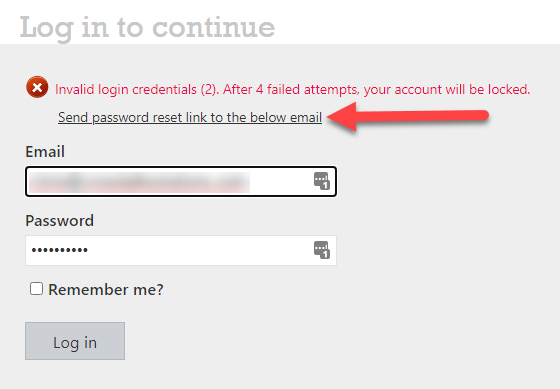Image resolution: width=560 pixels, height=389 pixels.
Task: Enable the Remember me checkbox
Action: pos(36,289)
